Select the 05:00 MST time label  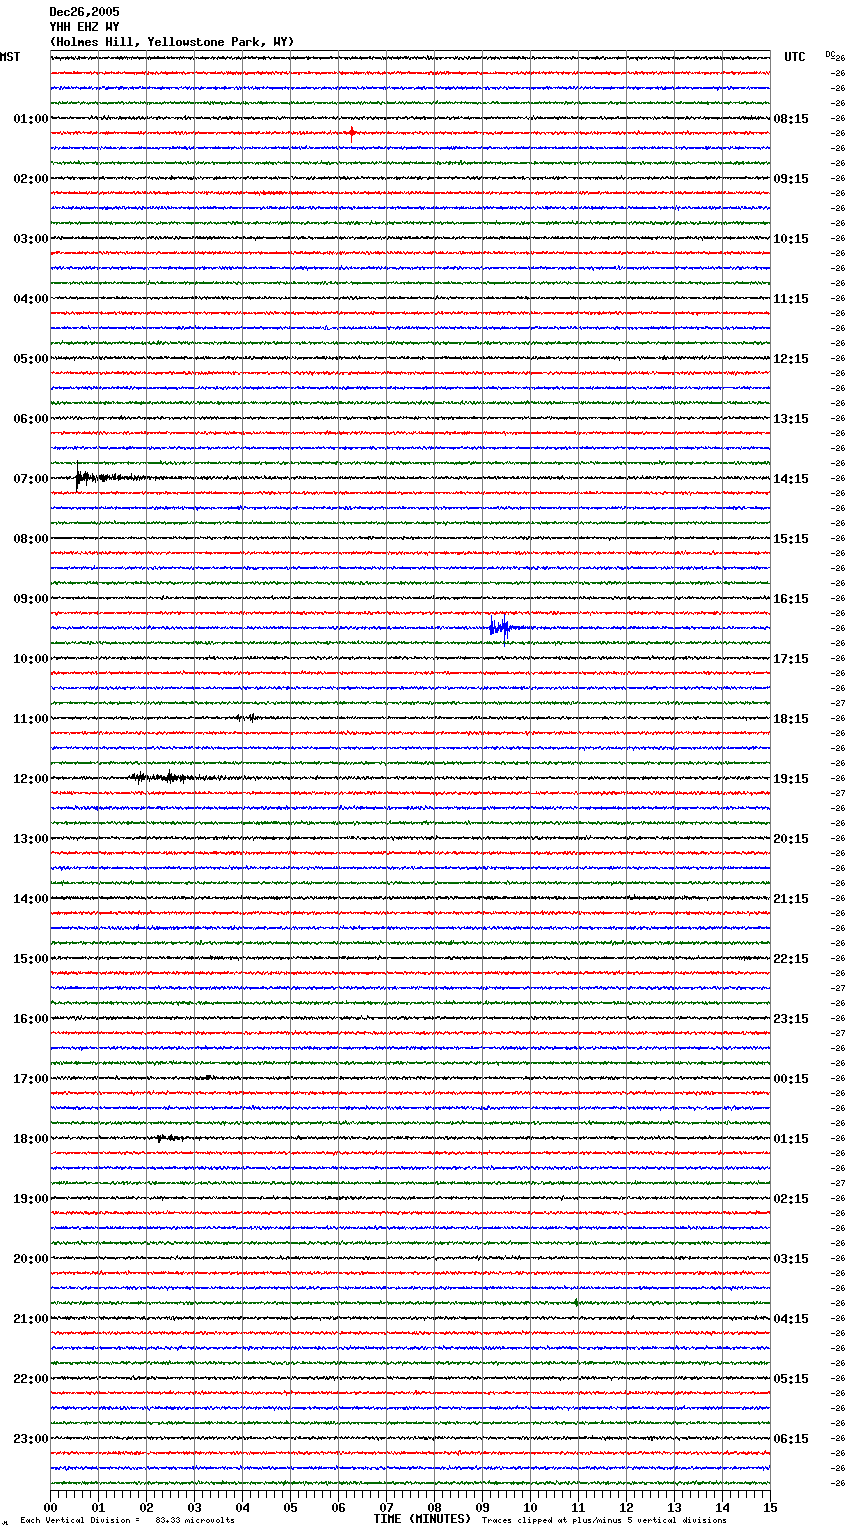[x=31, y=359]
